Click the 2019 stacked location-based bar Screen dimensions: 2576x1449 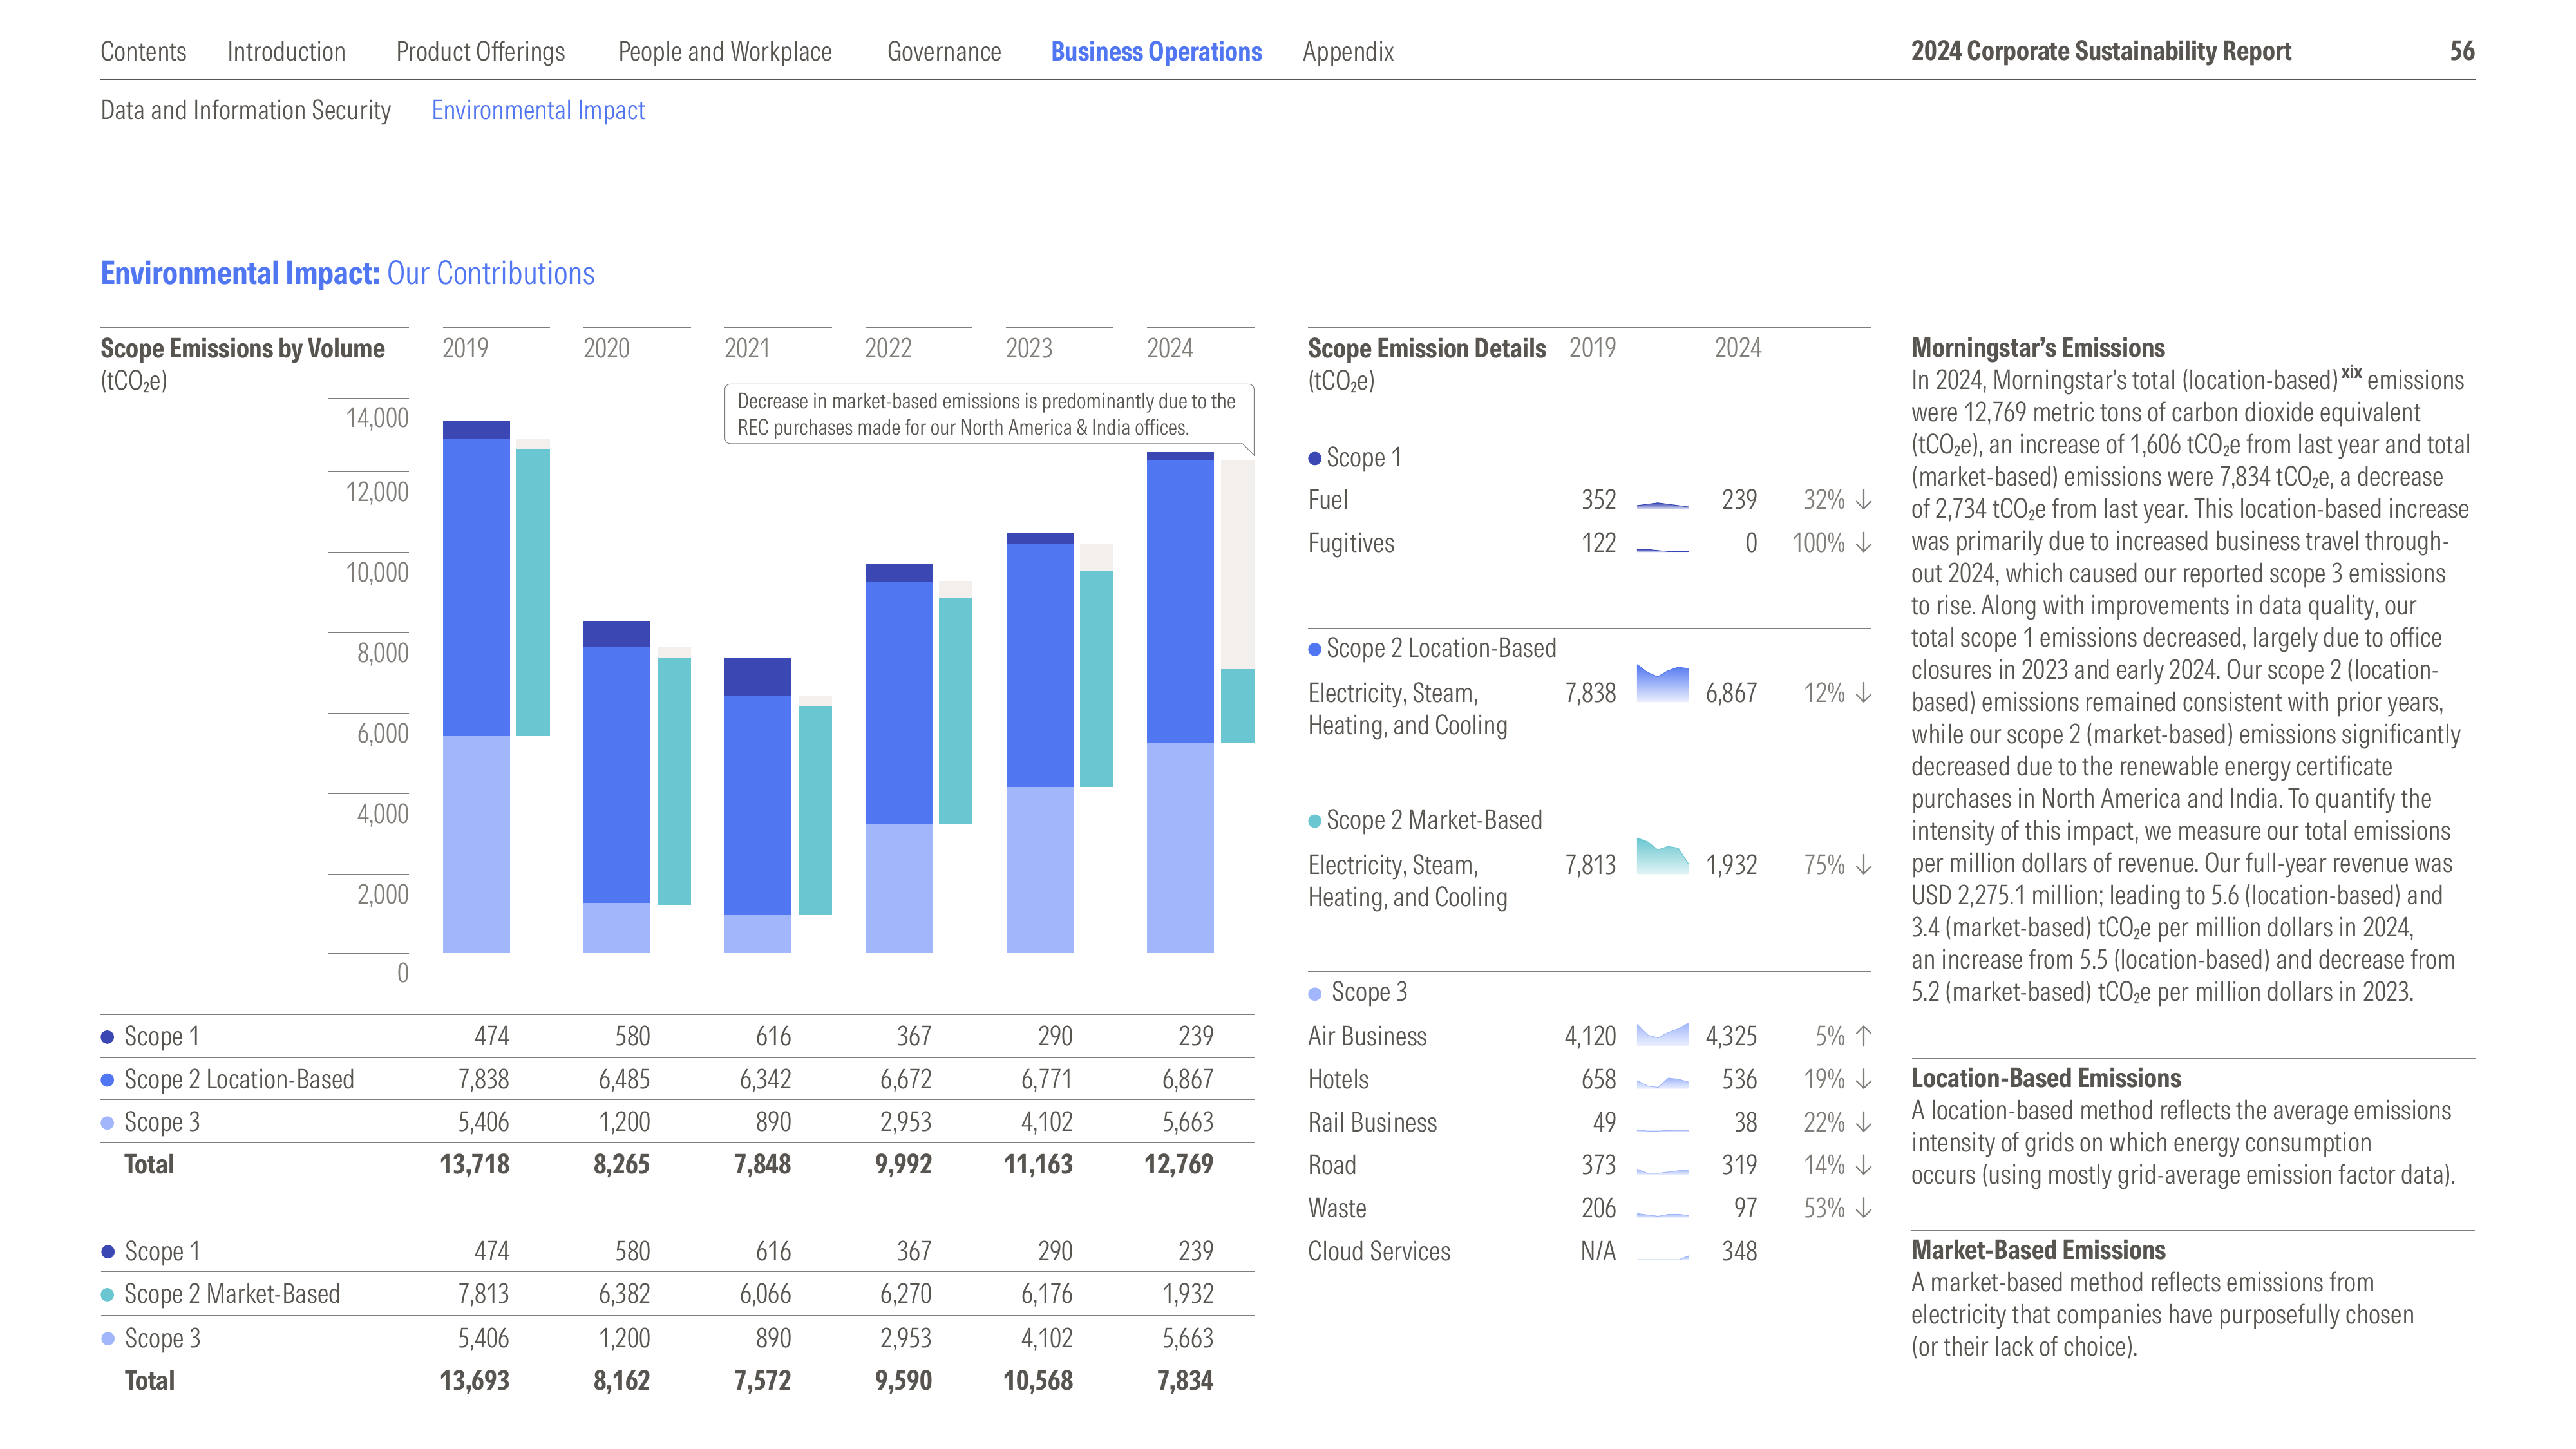[476, 686]
